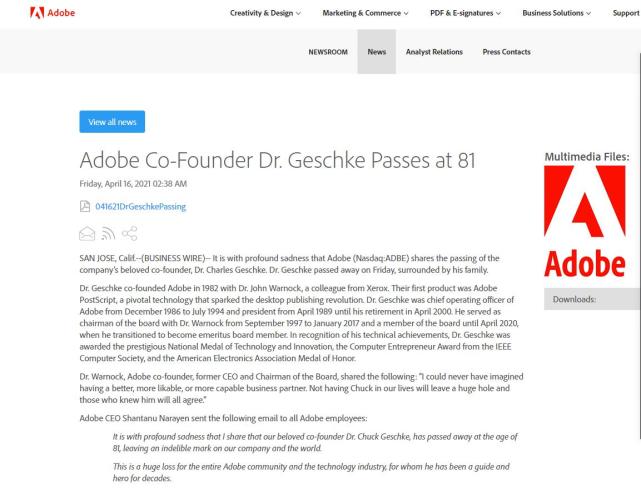
Task: Click the View all news button
Action: (112, 122)
